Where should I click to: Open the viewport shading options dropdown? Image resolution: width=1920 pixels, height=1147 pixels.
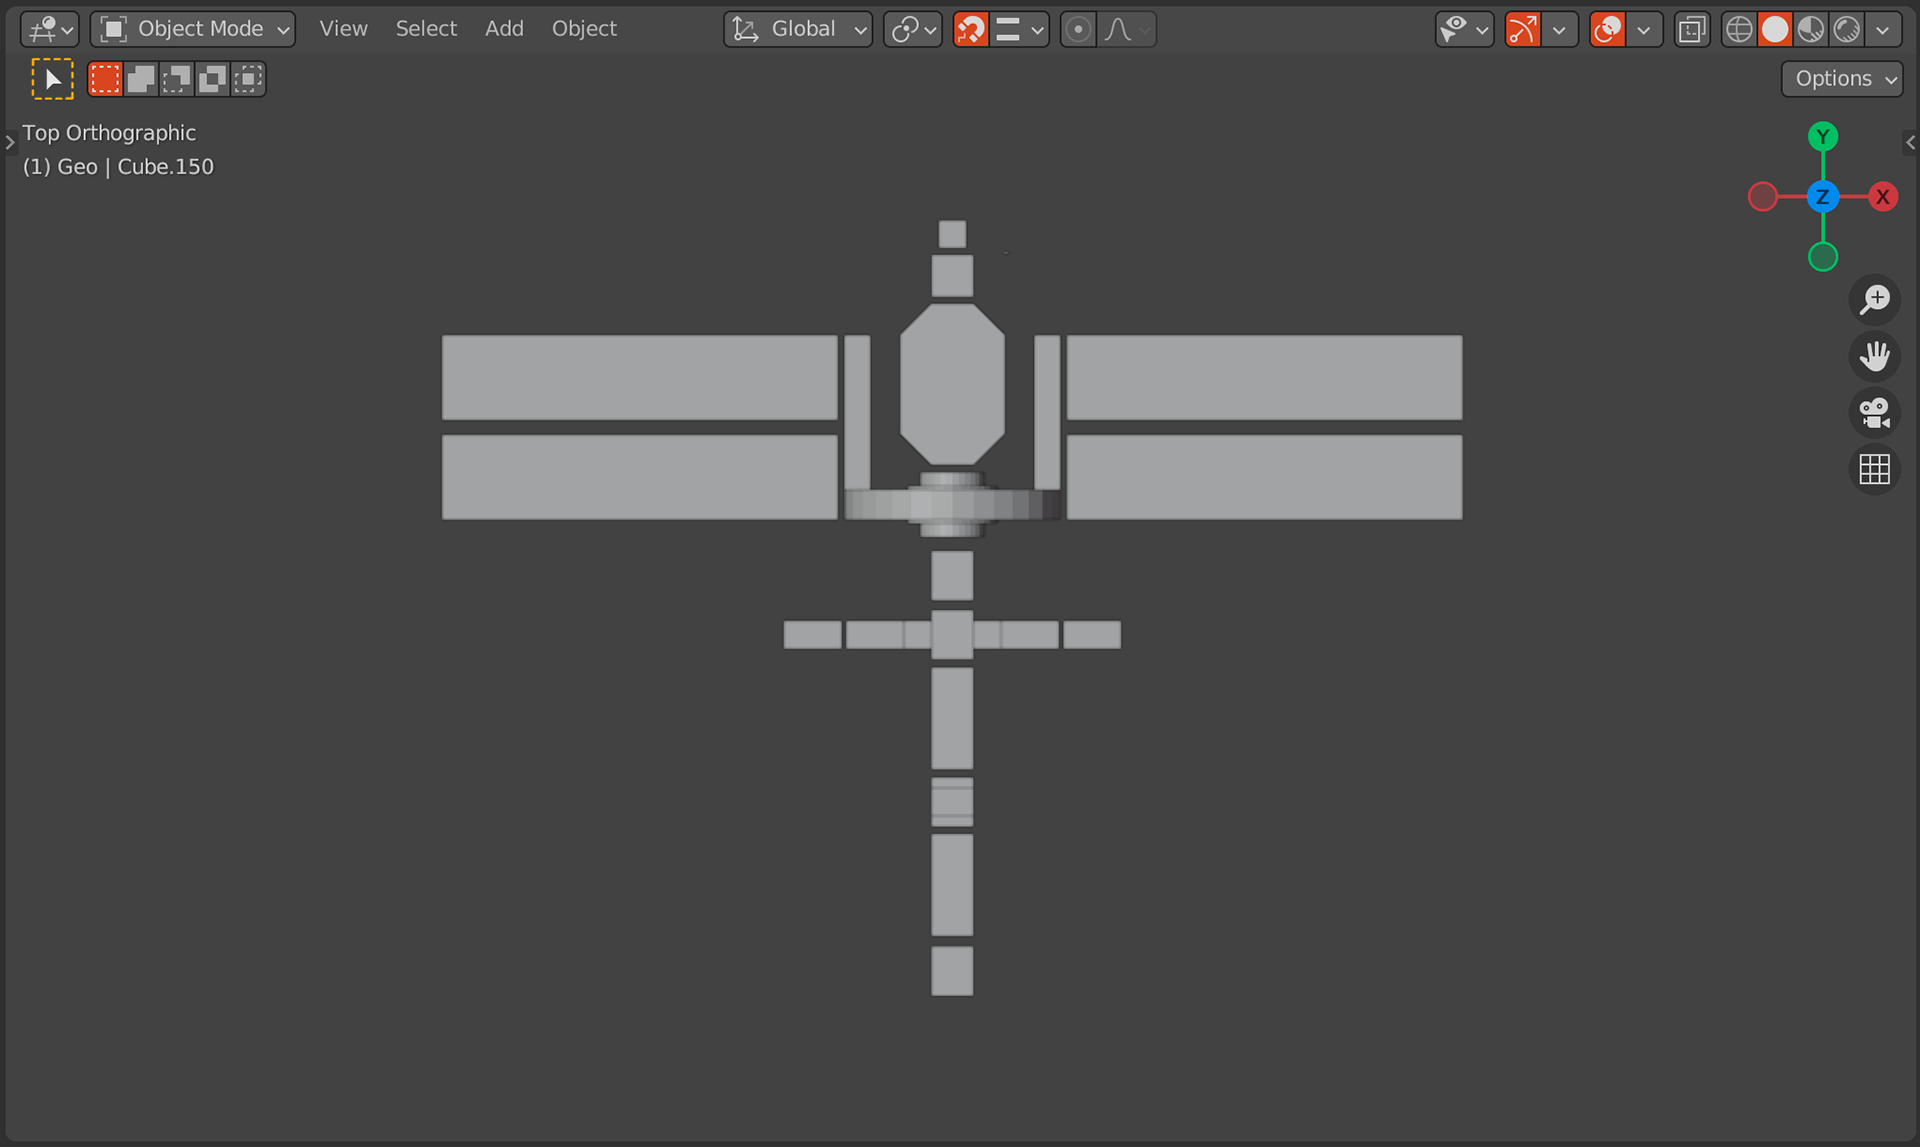1883,29
